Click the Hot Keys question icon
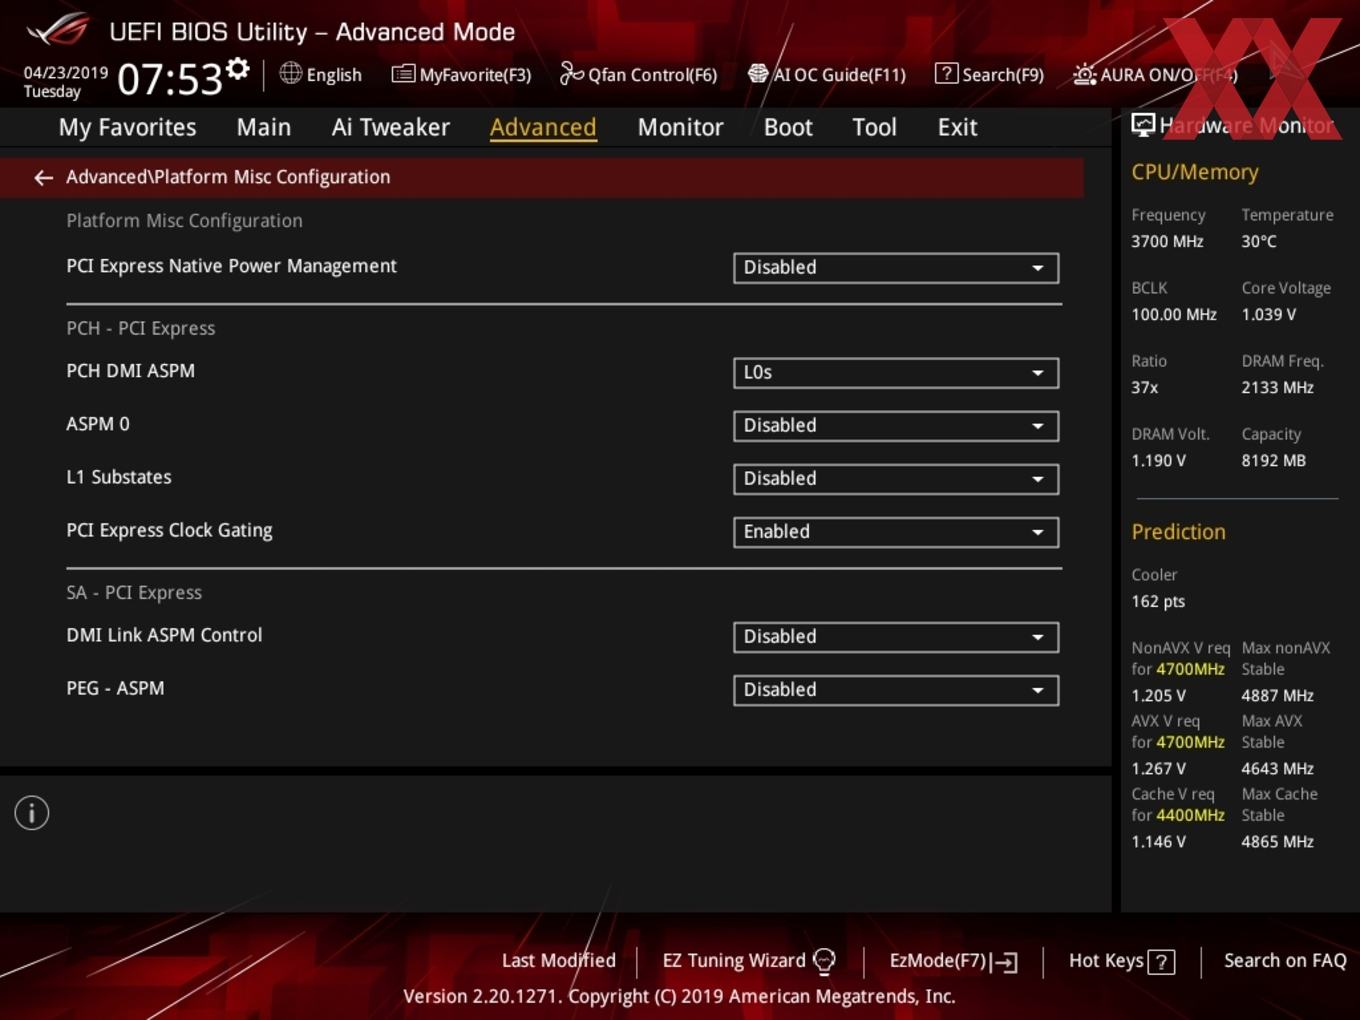This screenshot has height=1020, width=1360. (1161, 962)
